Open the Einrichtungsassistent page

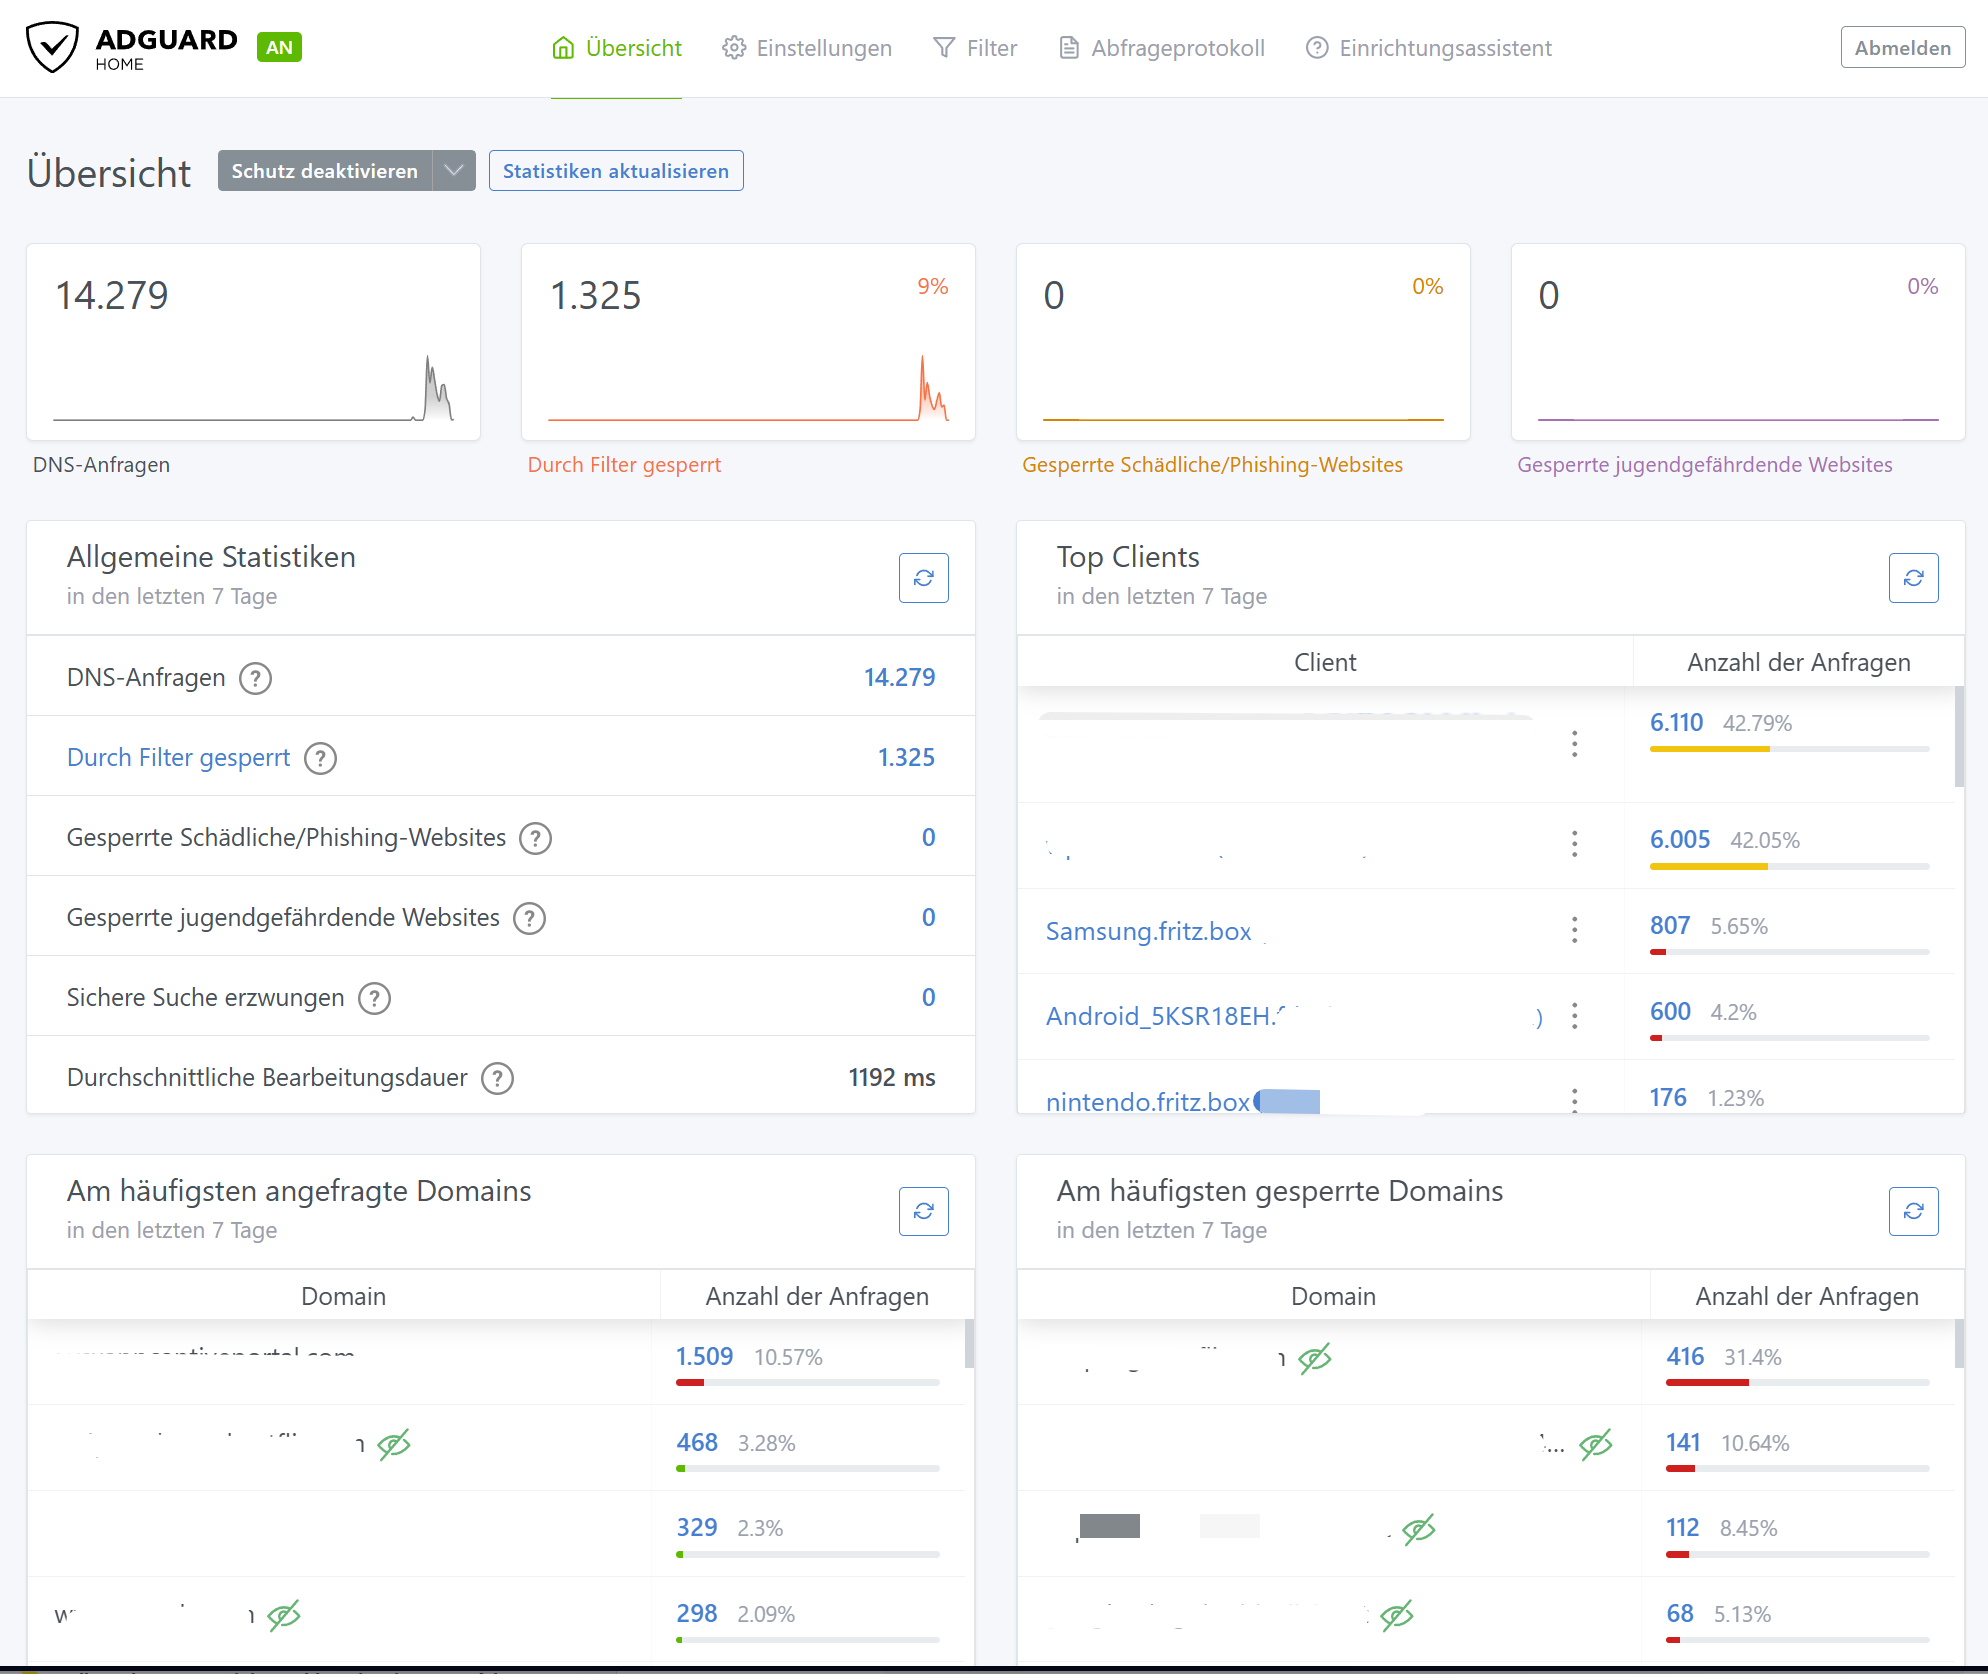1429,48
